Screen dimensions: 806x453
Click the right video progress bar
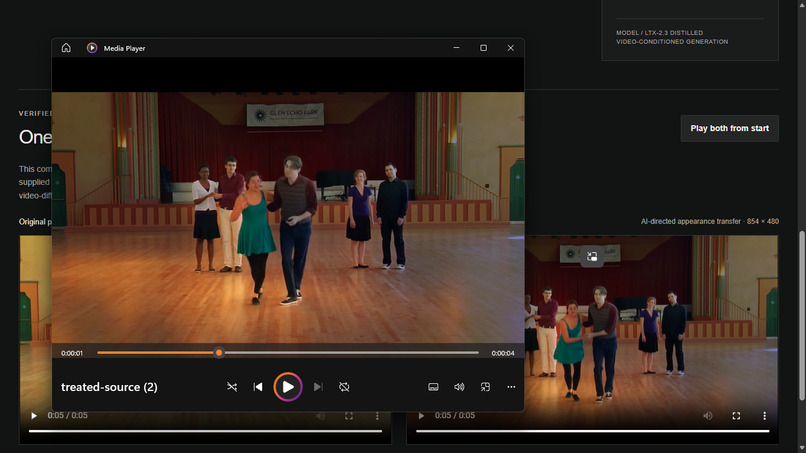click(x=593, y=431)
